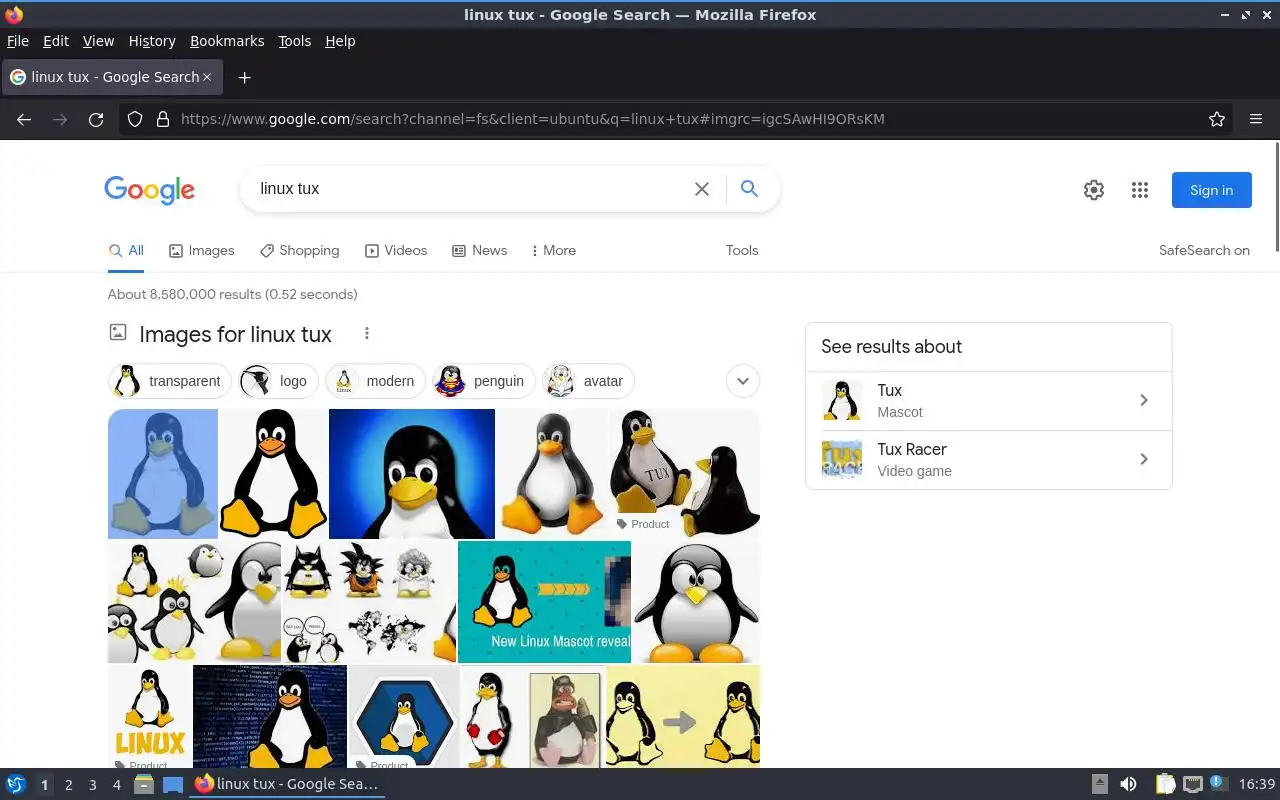Click the forward navigation arrow
The width and height of the screenshot is (1280, 800).
[60, 119]
